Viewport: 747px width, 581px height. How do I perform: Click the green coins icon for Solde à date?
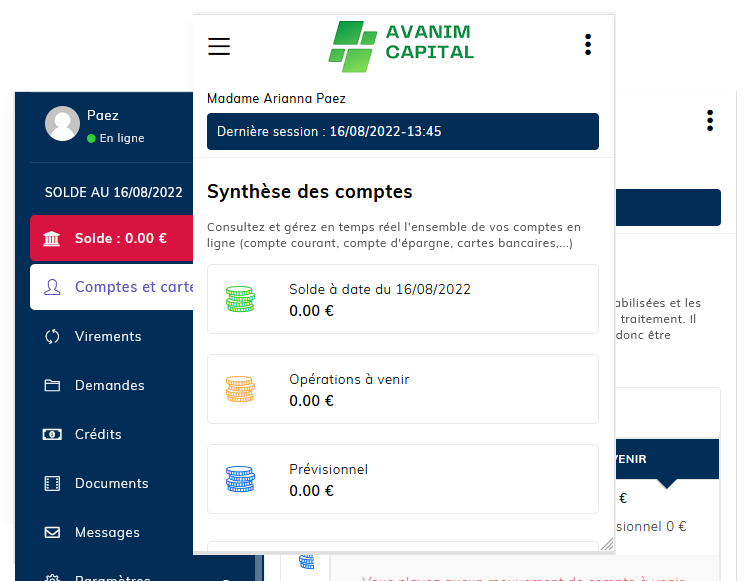coord(240,299)
